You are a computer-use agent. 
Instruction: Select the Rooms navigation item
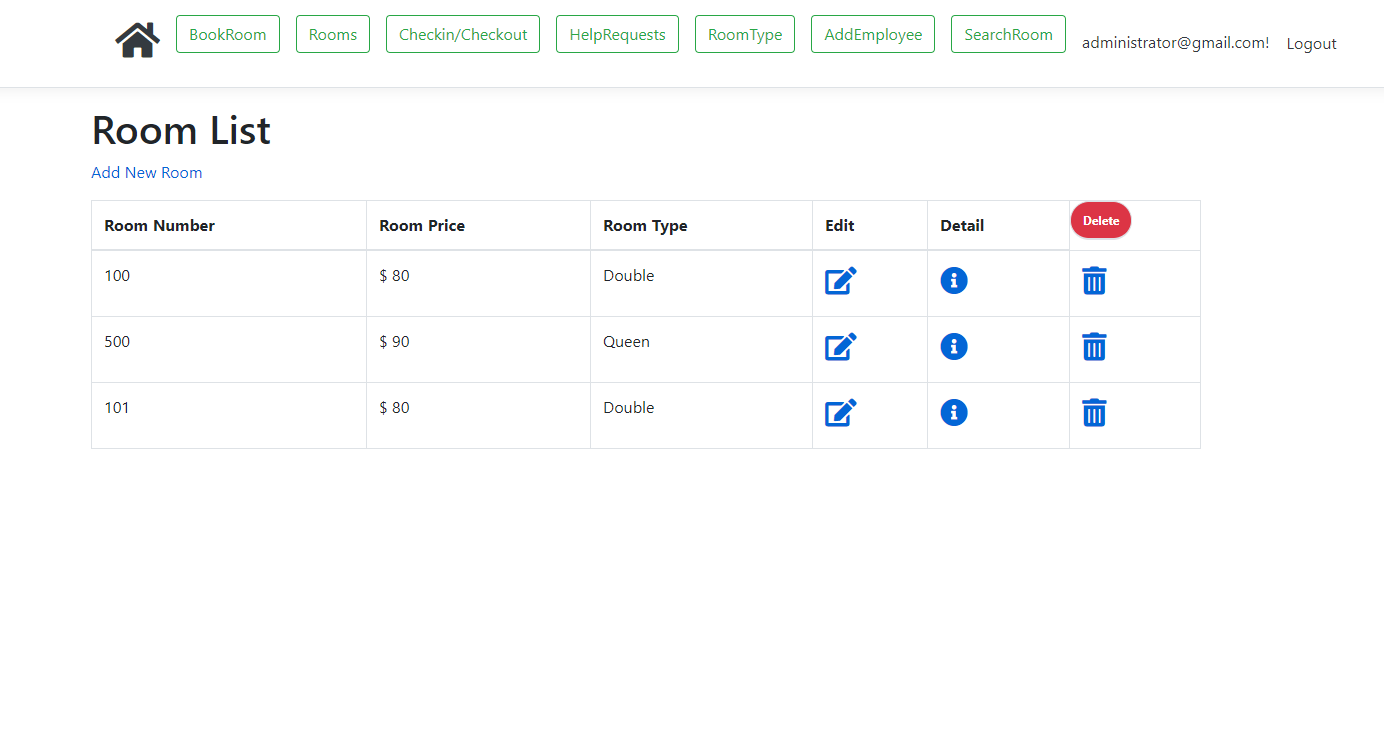332,33
